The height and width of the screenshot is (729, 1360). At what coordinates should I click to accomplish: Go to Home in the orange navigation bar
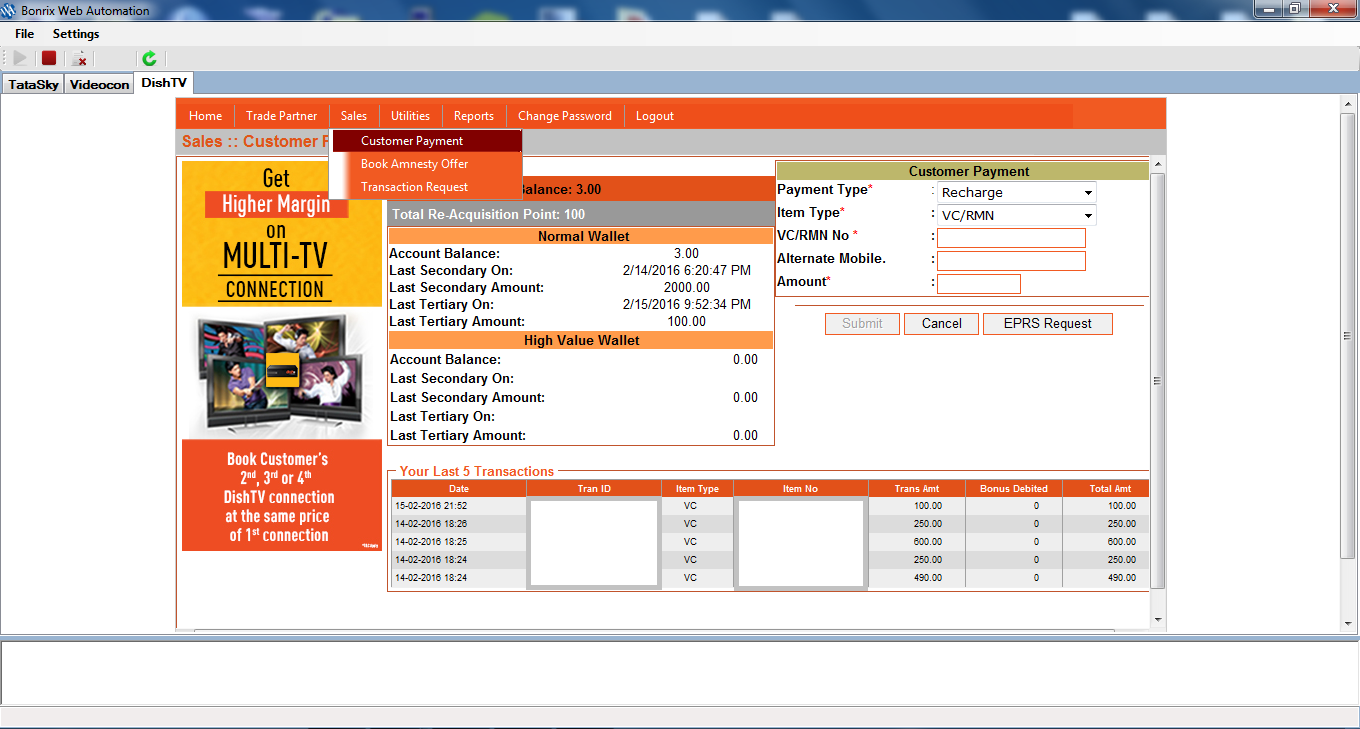[205, 116]
